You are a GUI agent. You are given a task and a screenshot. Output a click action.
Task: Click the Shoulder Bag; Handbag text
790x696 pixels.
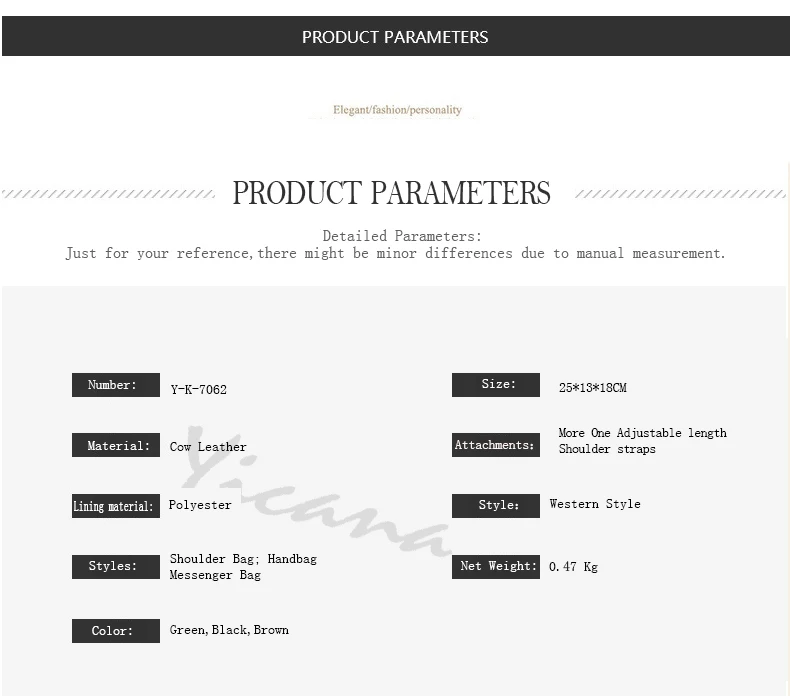[x=243, y=559]
